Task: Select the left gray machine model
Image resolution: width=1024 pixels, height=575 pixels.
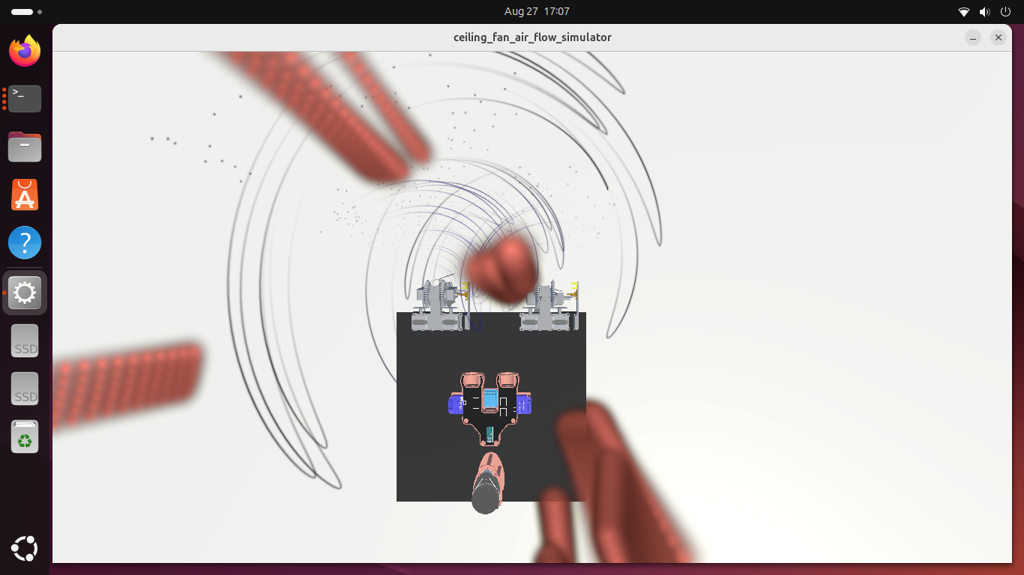Action: tap(440, 305)
